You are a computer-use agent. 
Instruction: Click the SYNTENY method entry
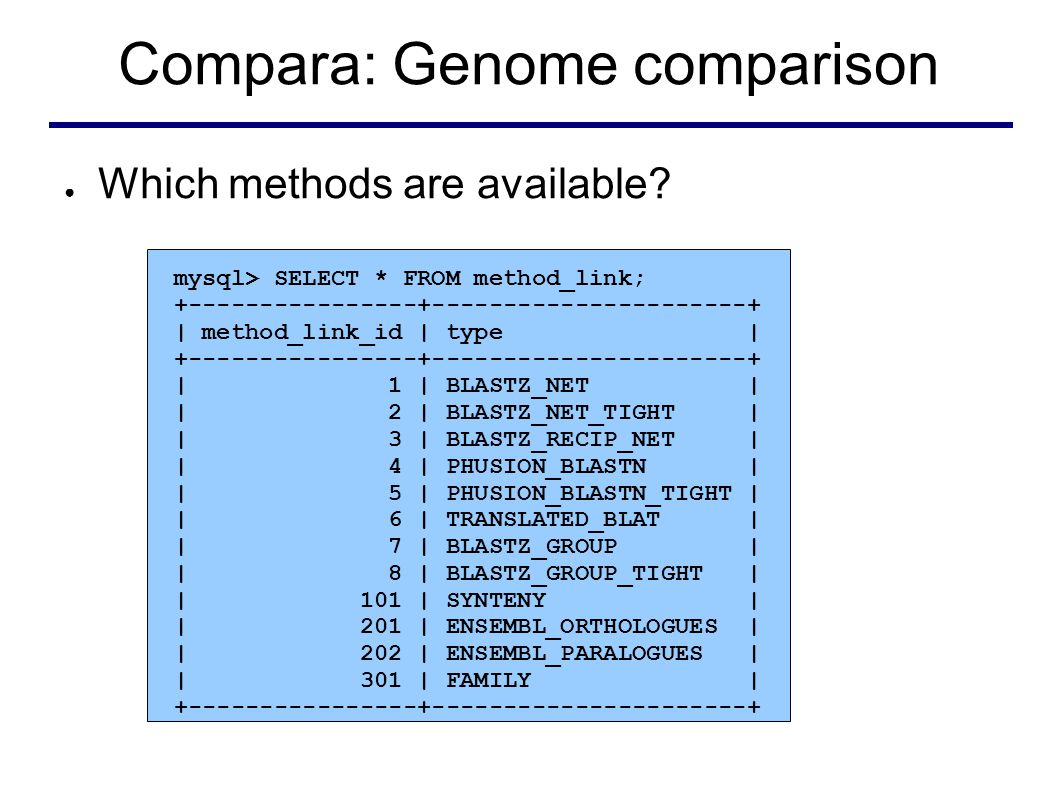click(496, 600)
